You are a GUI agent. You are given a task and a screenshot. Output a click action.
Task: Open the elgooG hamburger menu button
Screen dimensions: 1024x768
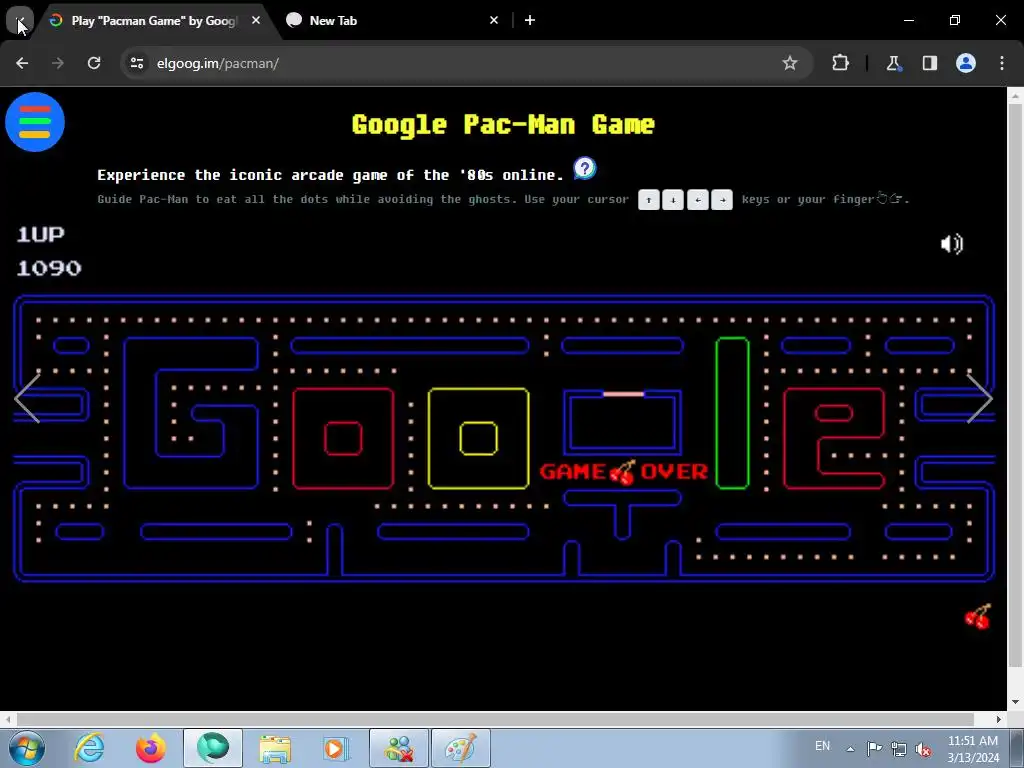(x=35, y=122)
